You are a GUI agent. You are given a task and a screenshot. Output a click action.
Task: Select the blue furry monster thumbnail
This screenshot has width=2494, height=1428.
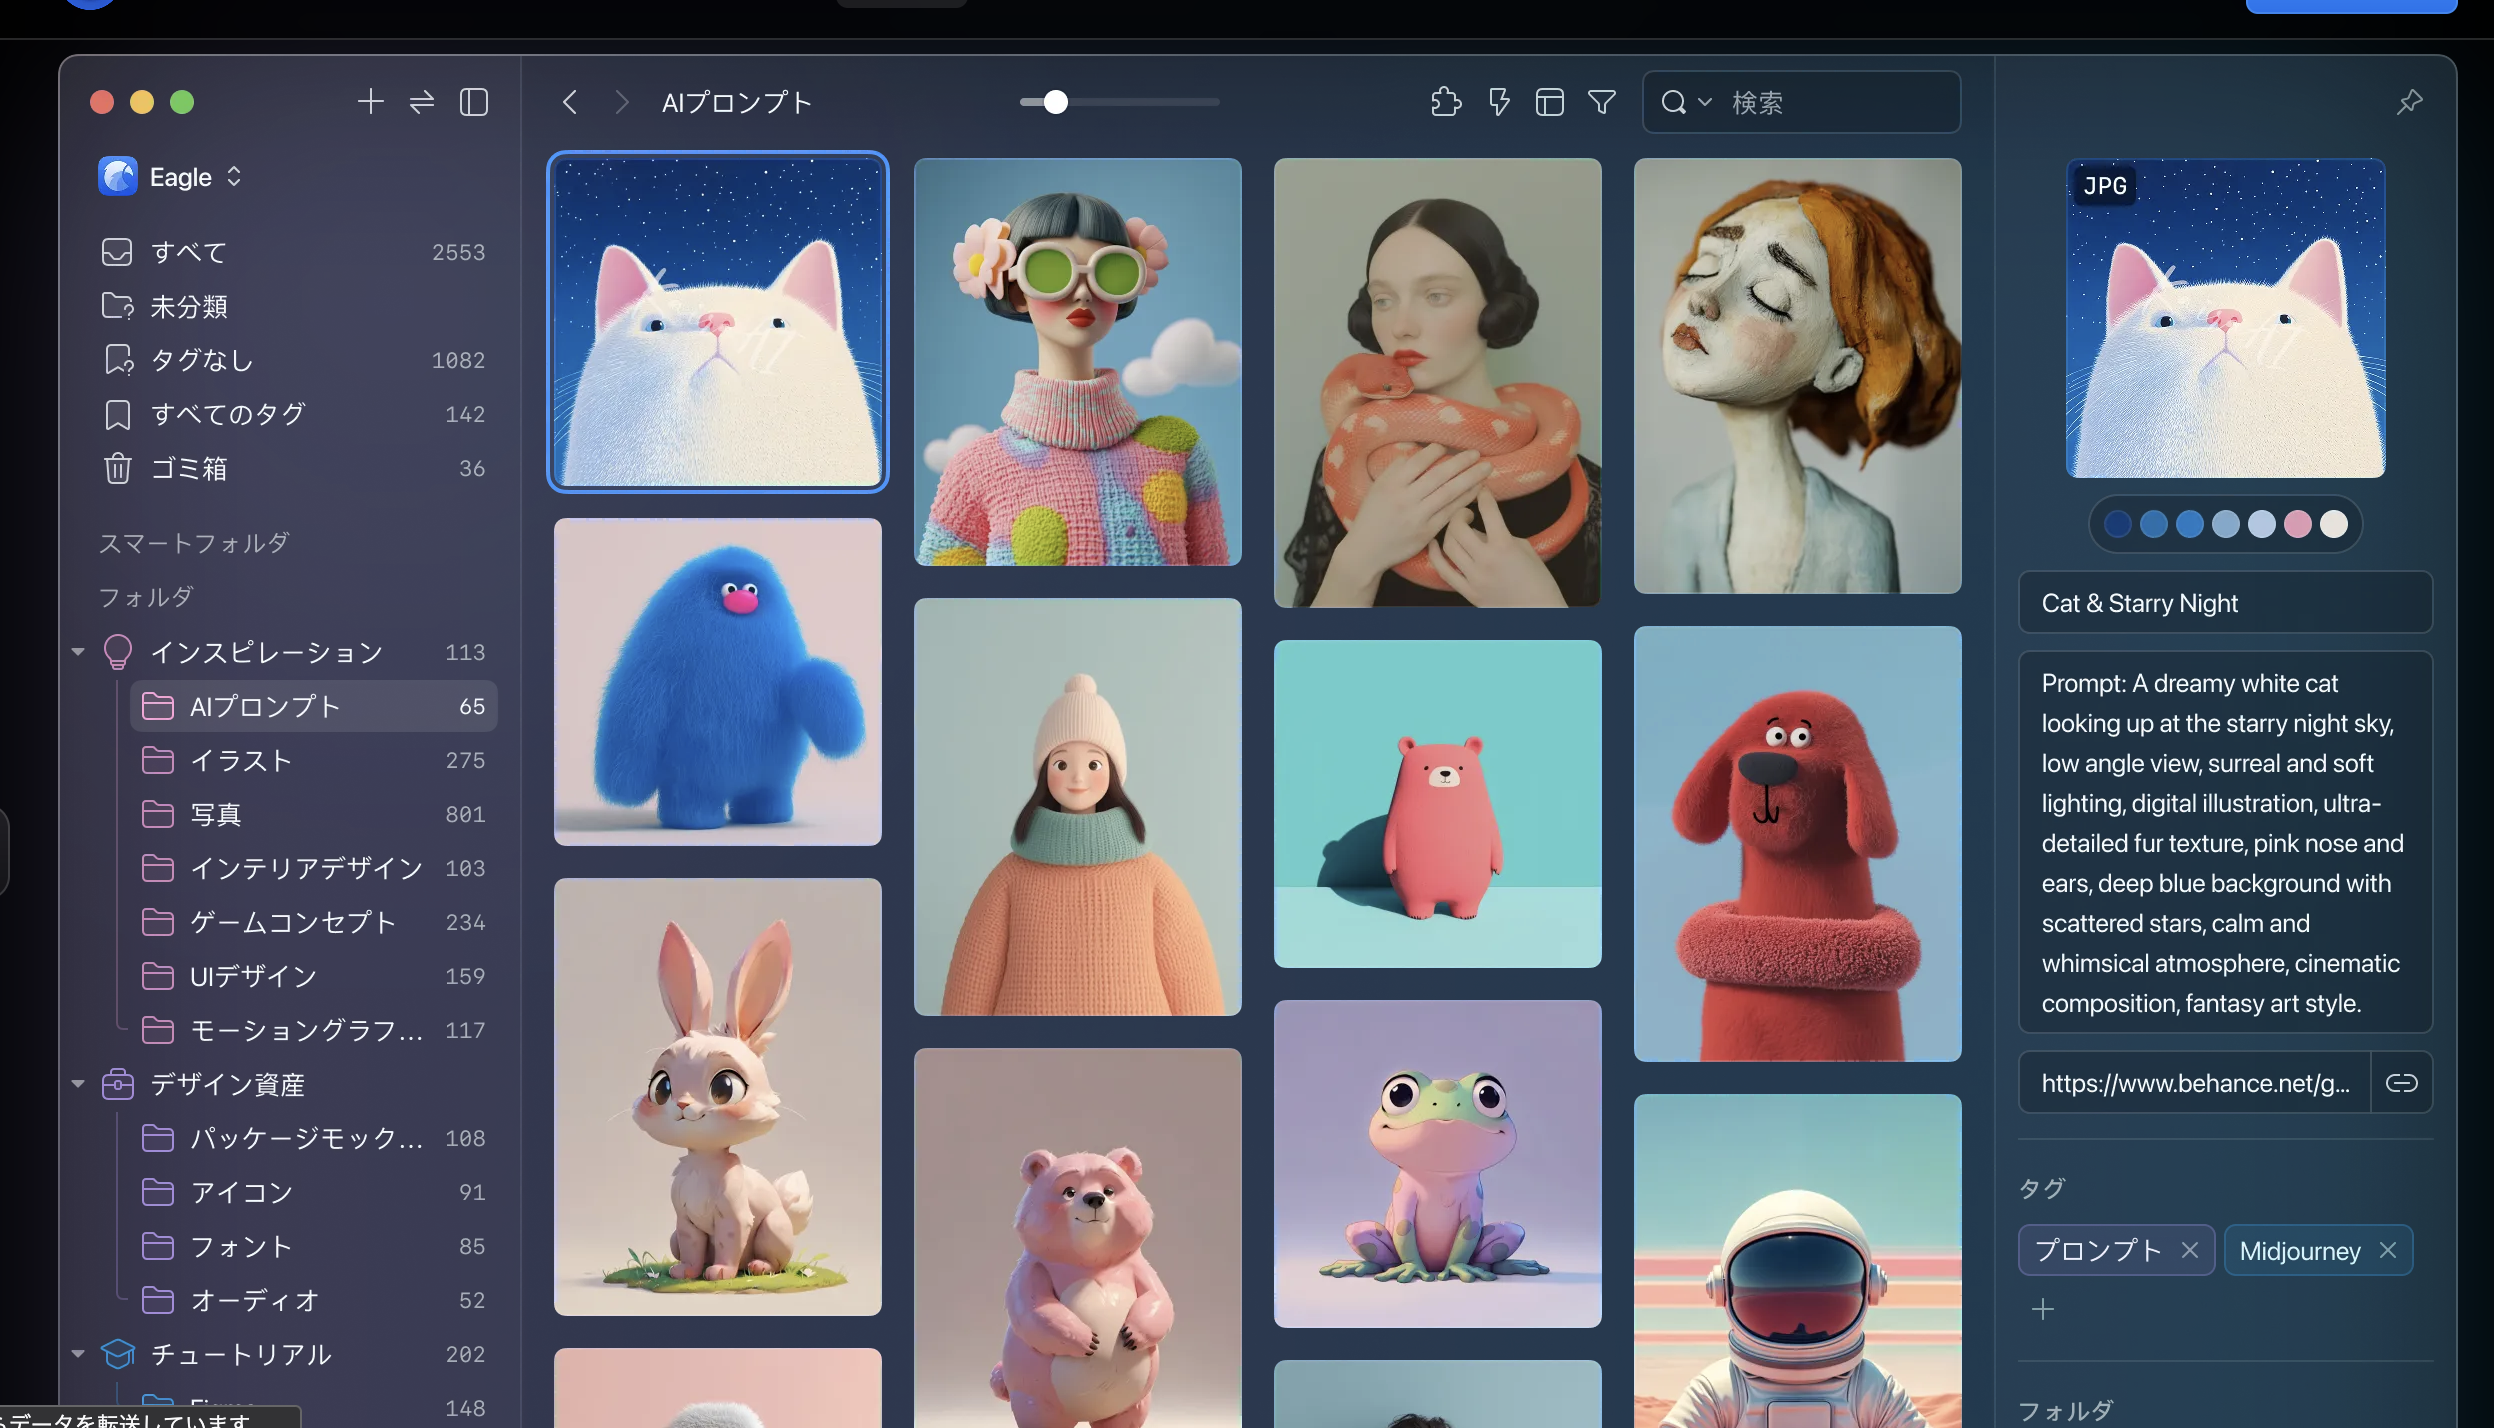coord(718,682)
